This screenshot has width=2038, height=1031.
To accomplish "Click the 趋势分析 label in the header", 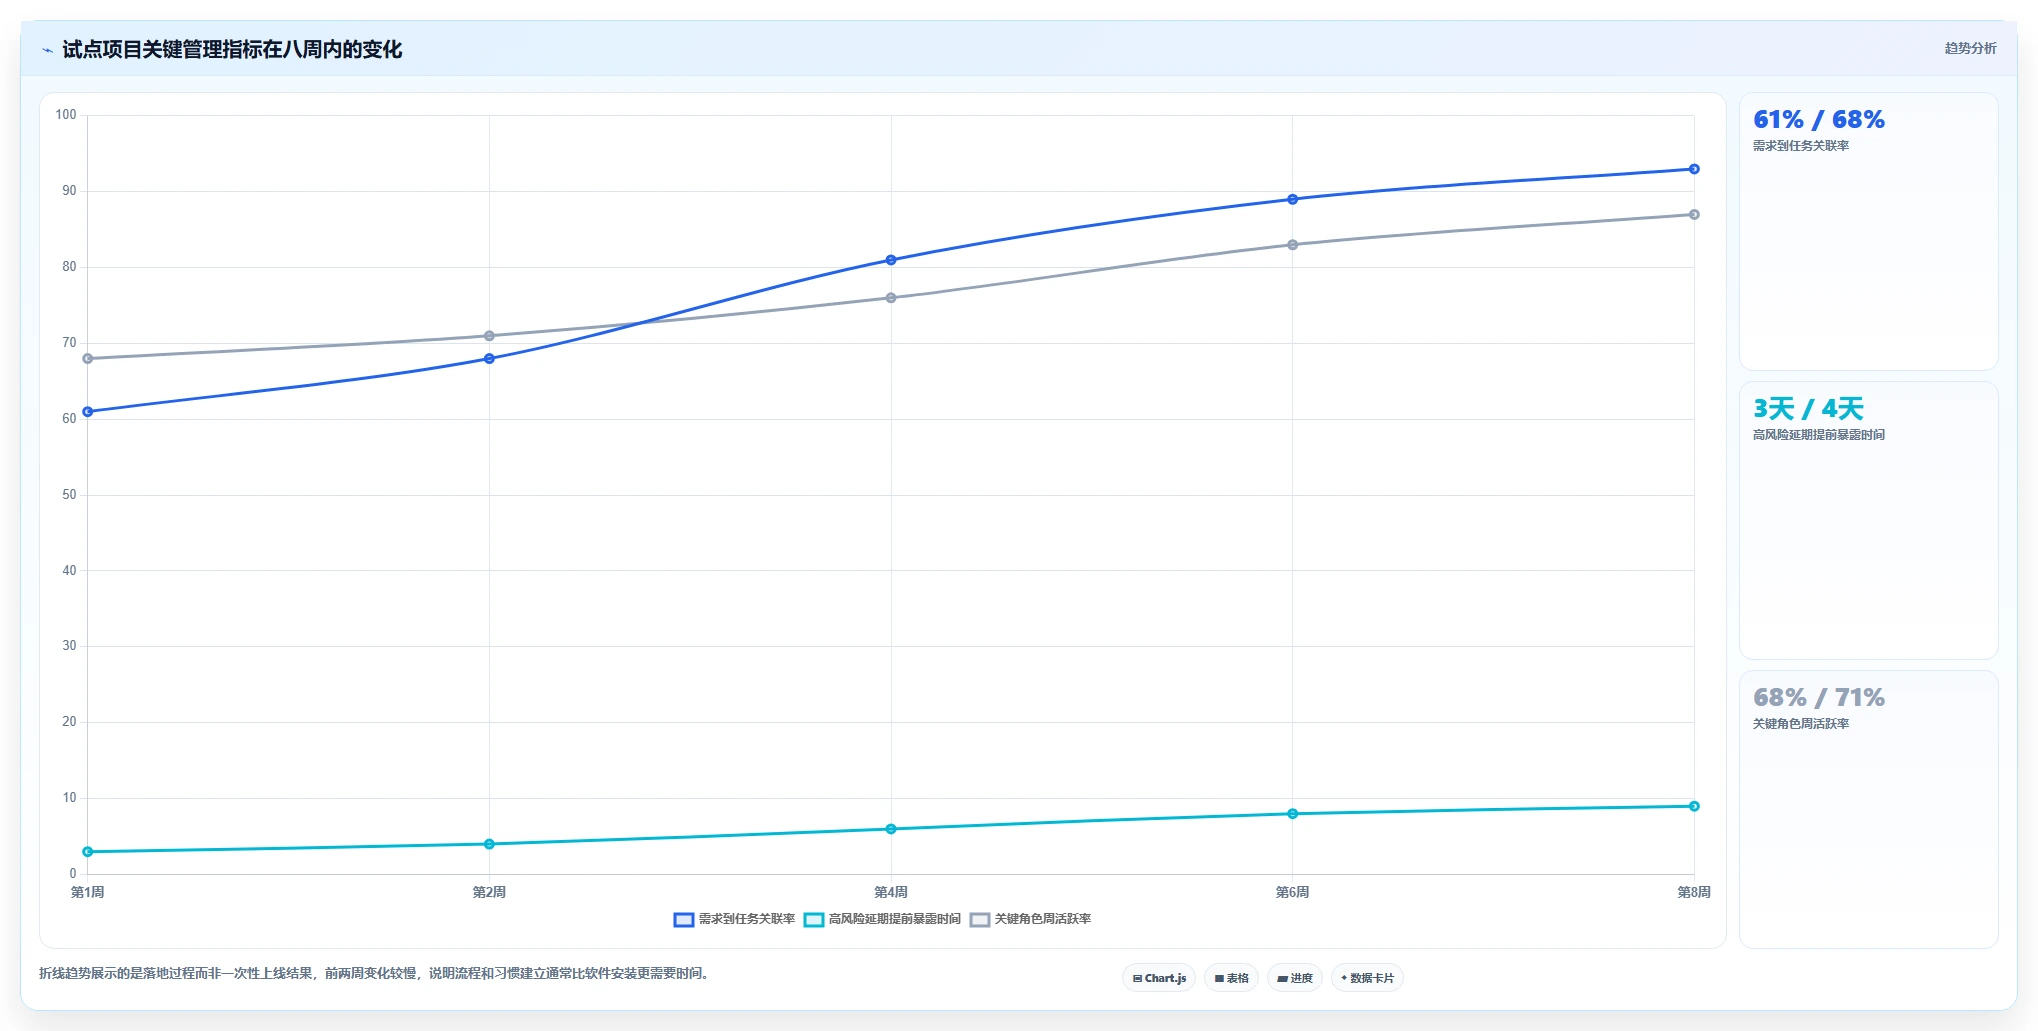I will [x=1970, y=48].
